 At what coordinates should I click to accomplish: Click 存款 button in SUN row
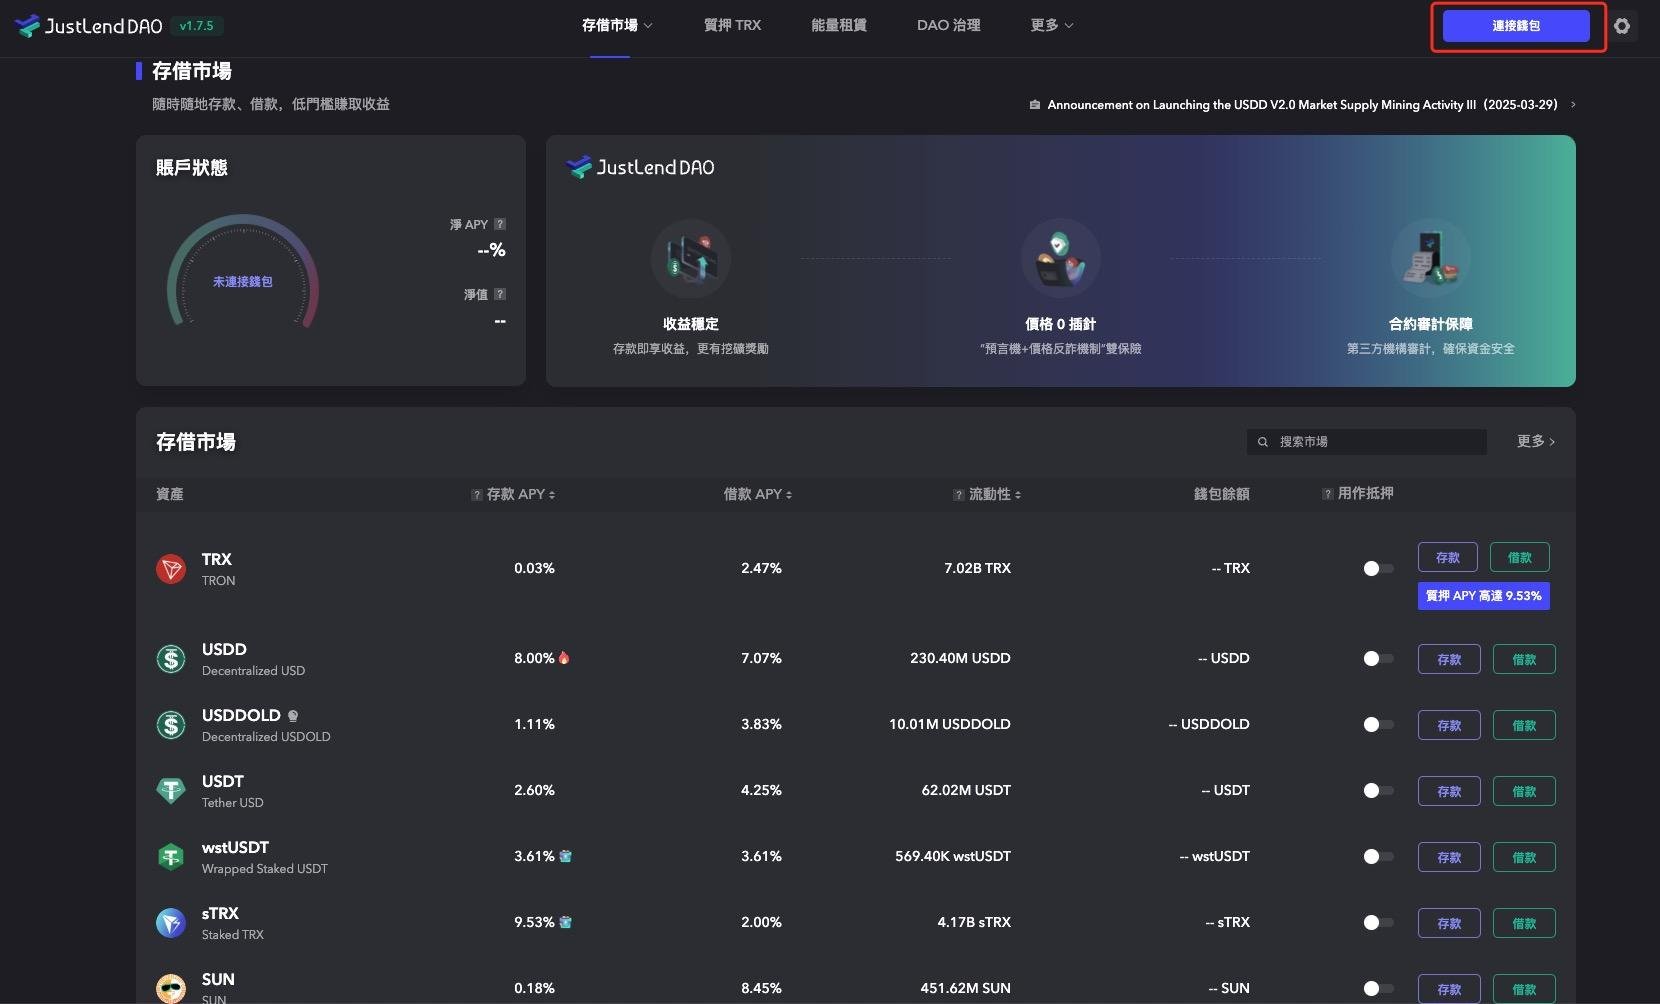tap(1449, 989)
